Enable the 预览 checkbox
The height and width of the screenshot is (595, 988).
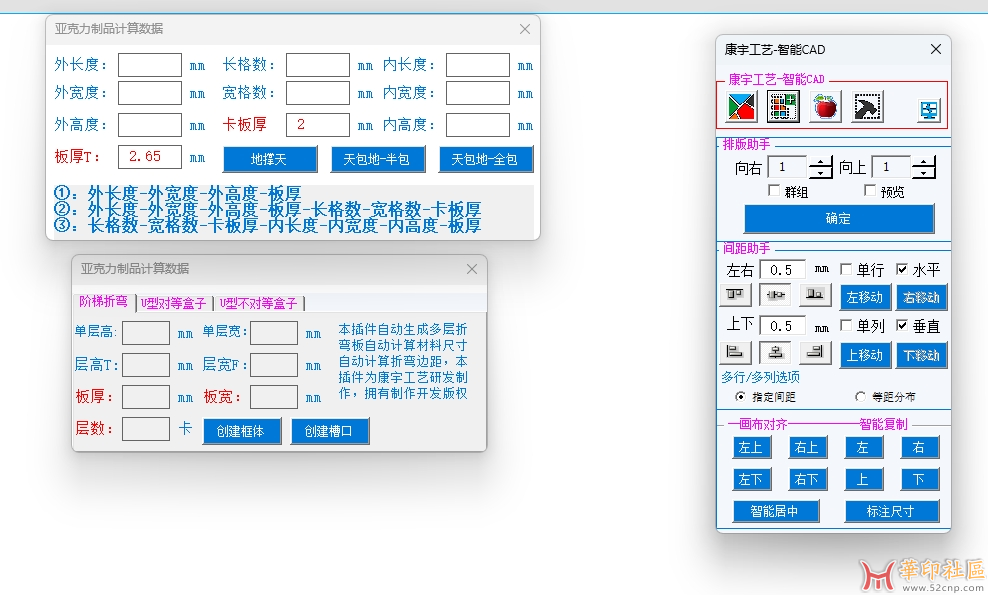(x=870, y=190)
